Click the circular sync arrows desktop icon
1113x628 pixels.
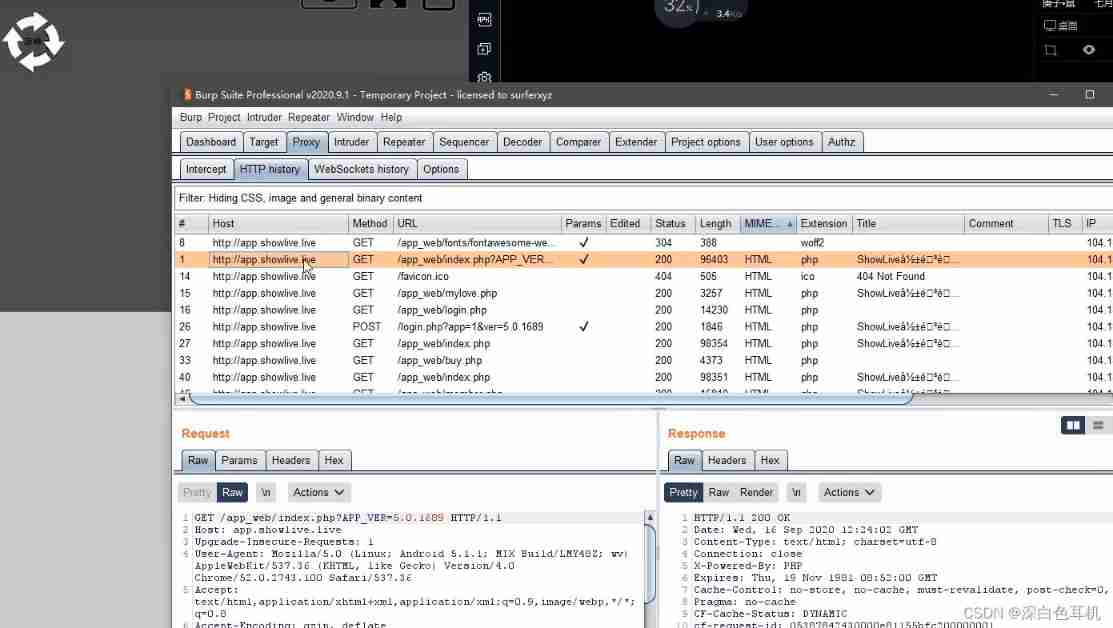(33, 42)
